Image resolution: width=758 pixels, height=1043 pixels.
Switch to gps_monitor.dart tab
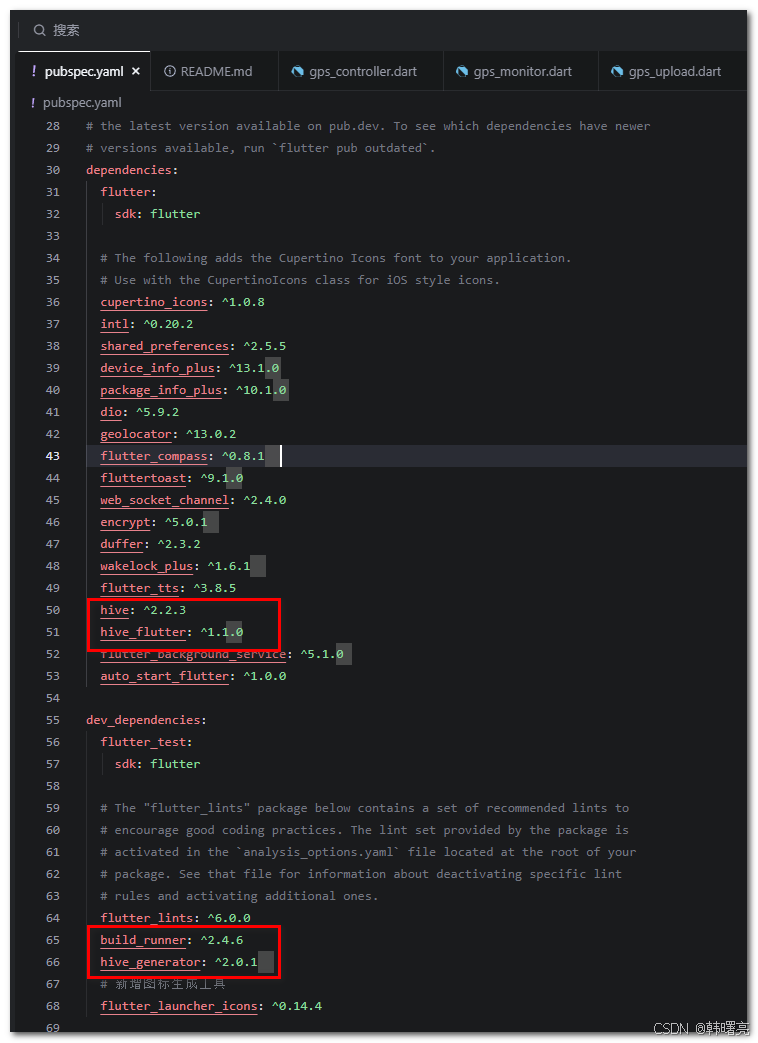coord(521,71)
